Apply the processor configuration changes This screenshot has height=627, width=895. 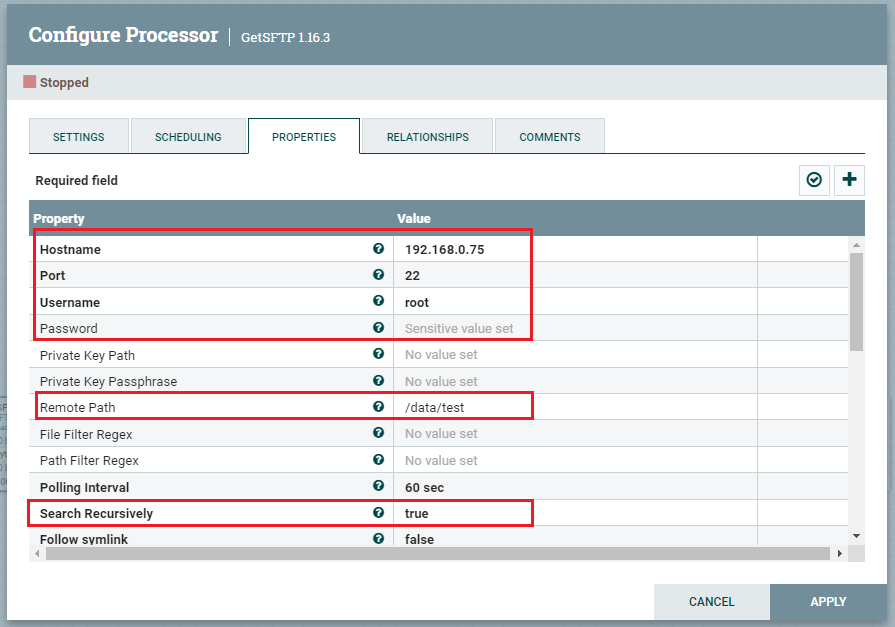pyautogui.click(x=828, y=601)
